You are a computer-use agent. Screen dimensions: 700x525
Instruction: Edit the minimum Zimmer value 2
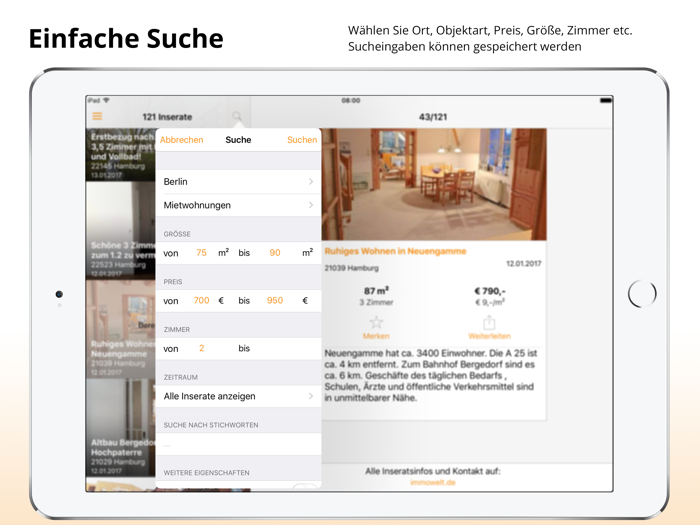point(201,348)
